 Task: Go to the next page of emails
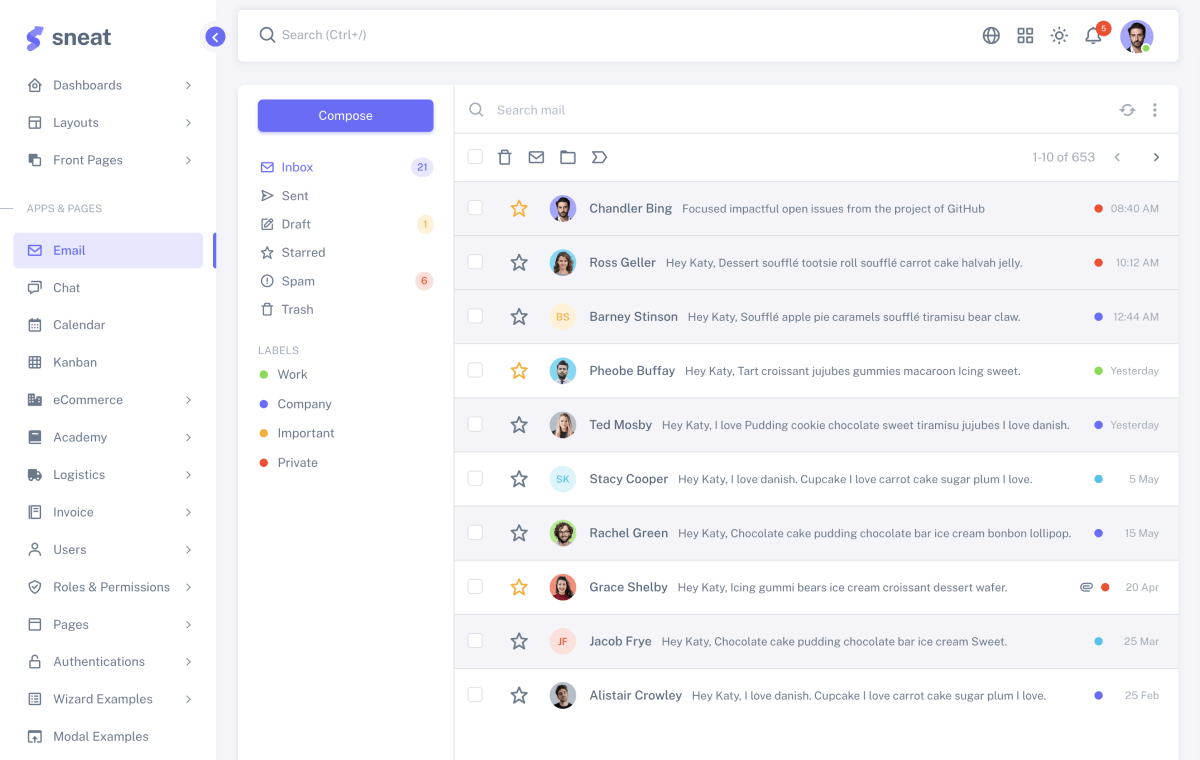click(1156, 157)
